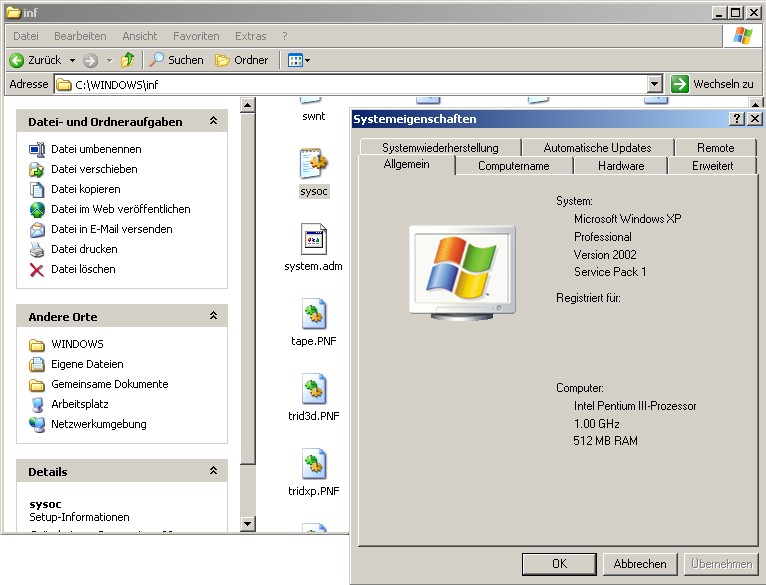Screen dimensions: 766x585
Task: Click the Arbeitsplatz link text
Action: tap(80, 404)
